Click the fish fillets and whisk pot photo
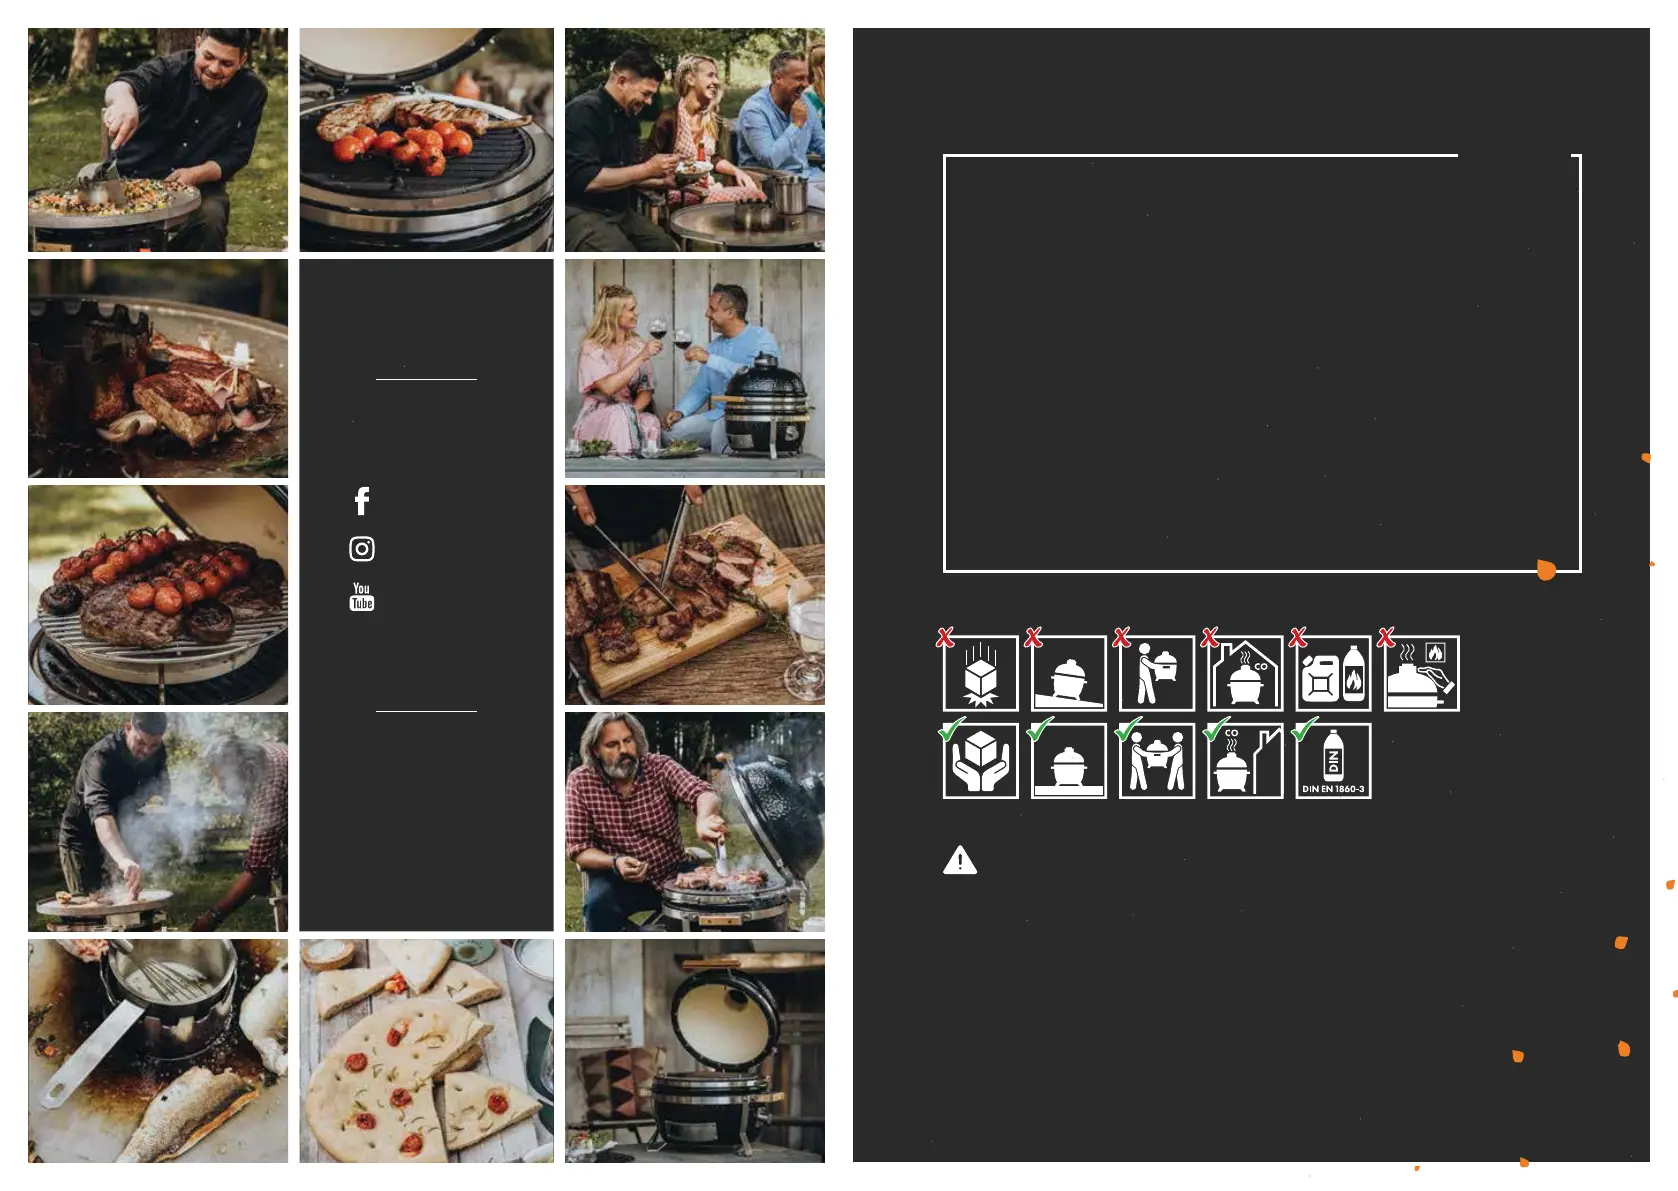This screenshot has height=1191, width=1678. (x=158, y=1051)
